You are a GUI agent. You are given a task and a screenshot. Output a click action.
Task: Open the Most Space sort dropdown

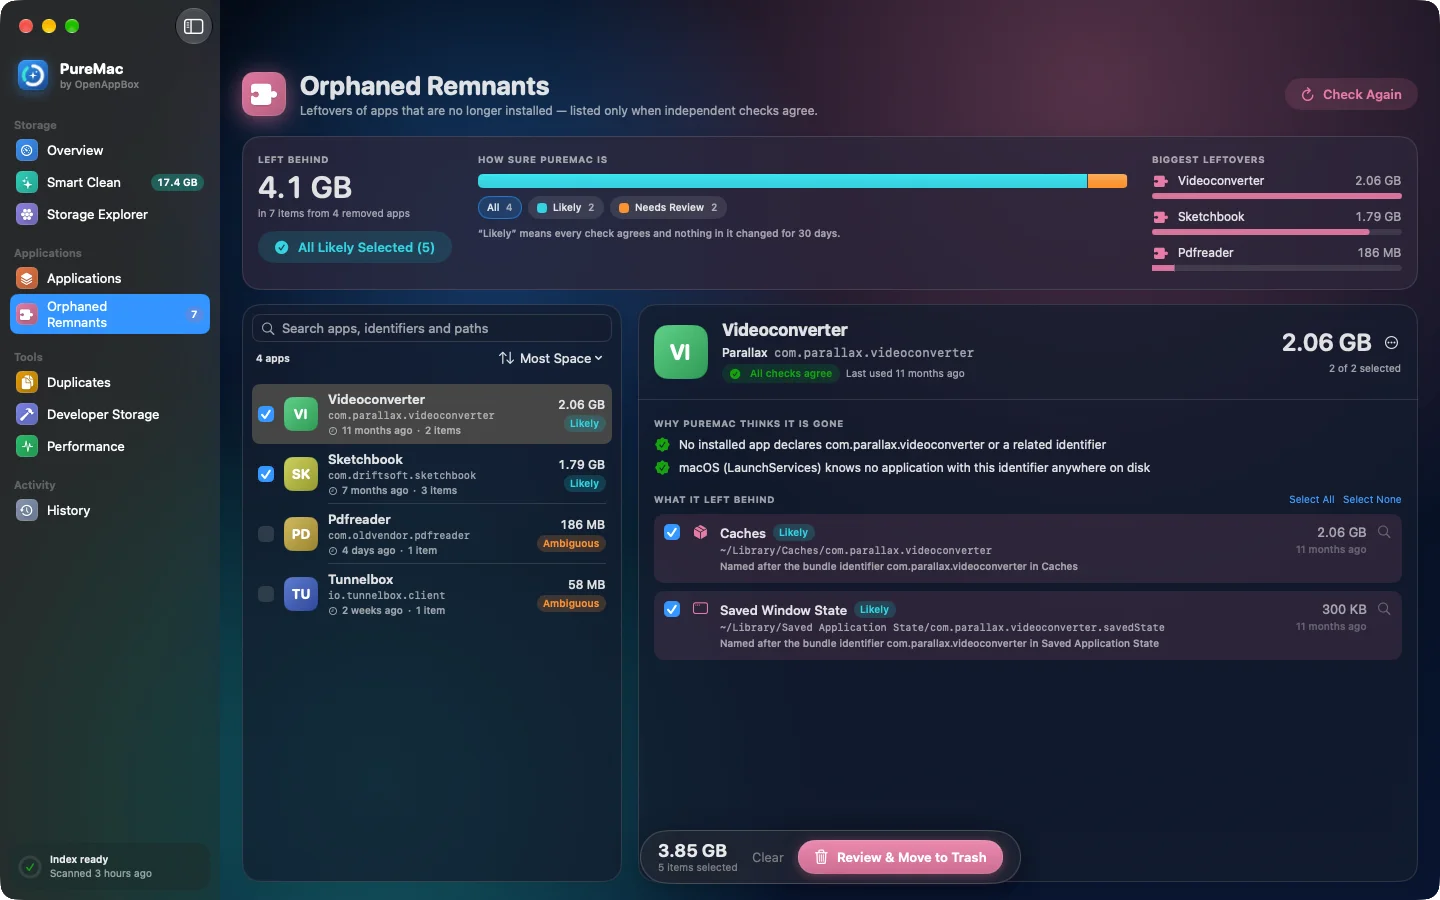point(551,359)
